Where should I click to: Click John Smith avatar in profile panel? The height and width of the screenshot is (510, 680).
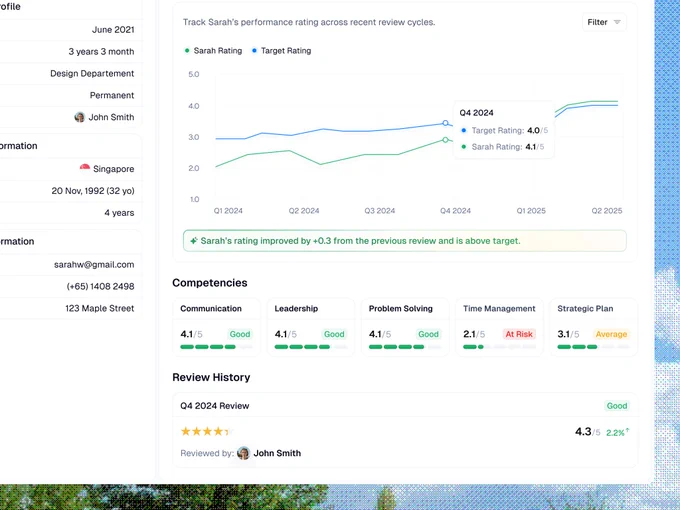pos(79,117)
